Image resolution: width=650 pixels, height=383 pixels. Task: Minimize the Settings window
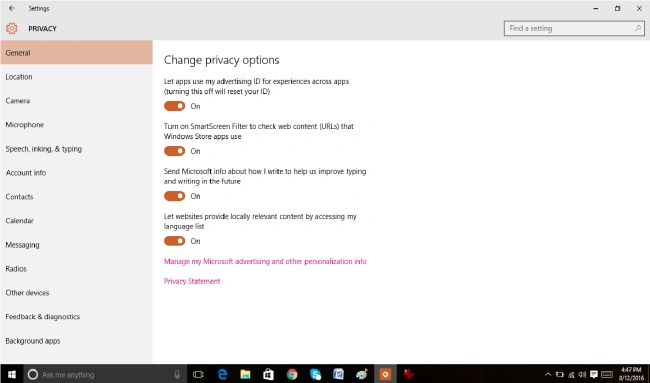click(x=596, y=8)
